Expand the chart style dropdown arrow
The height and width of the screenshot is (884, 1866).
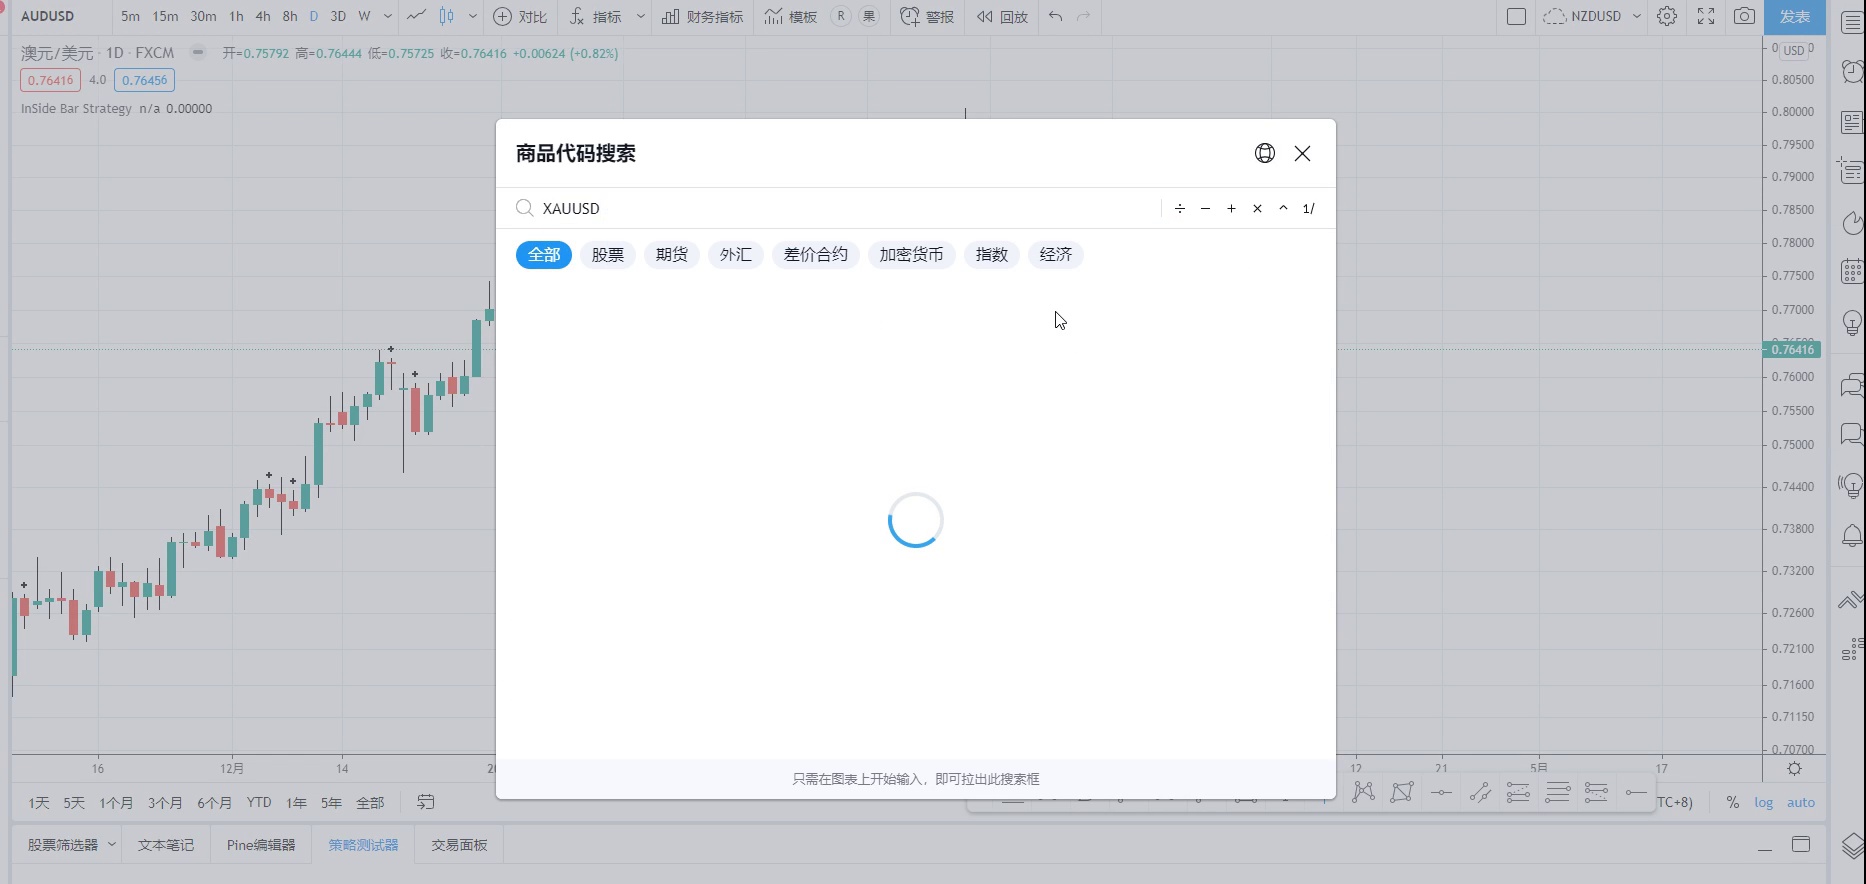[x=473, y=16]
